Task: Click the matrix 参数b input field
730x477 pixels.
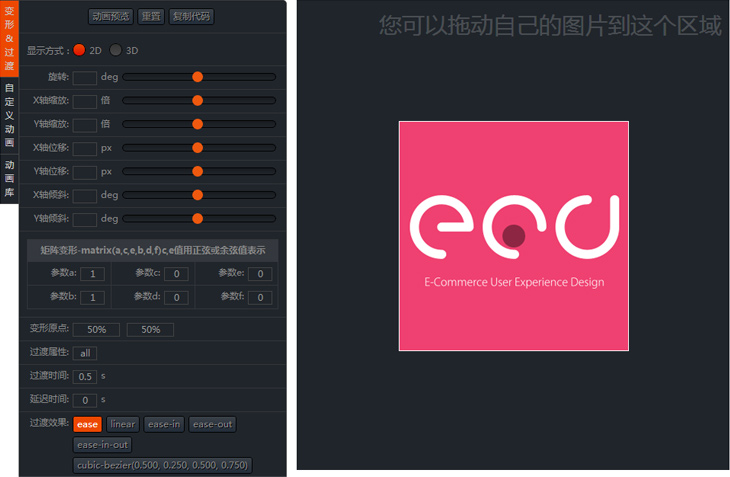Action: click(93, 298)
